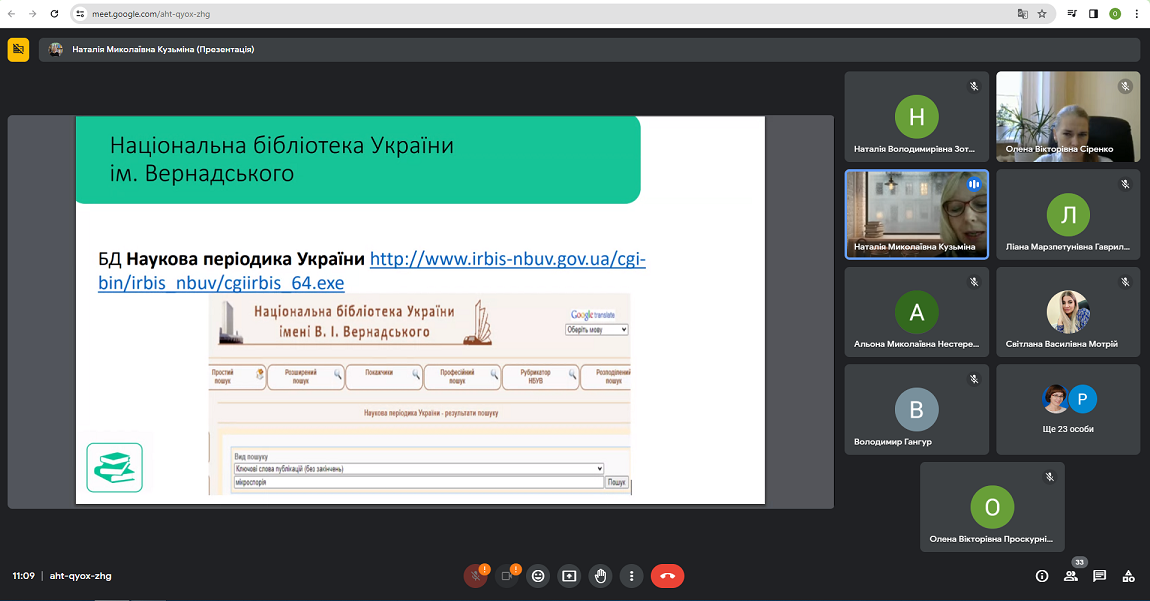Unmute the microphone in the call bar

[475, 576]
